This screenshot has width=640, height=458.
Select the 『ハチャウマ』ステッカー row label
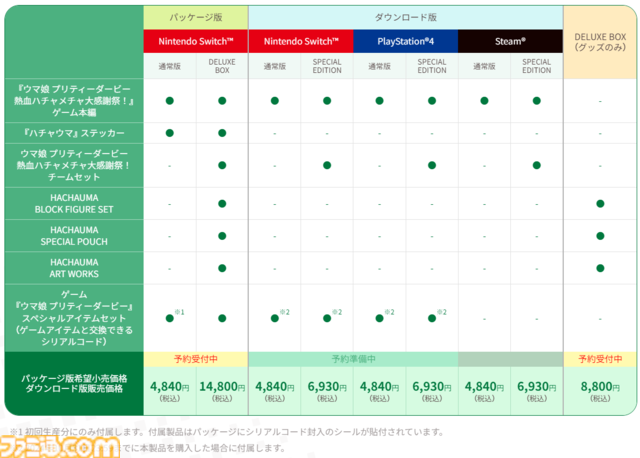click(x=74, y=133)
